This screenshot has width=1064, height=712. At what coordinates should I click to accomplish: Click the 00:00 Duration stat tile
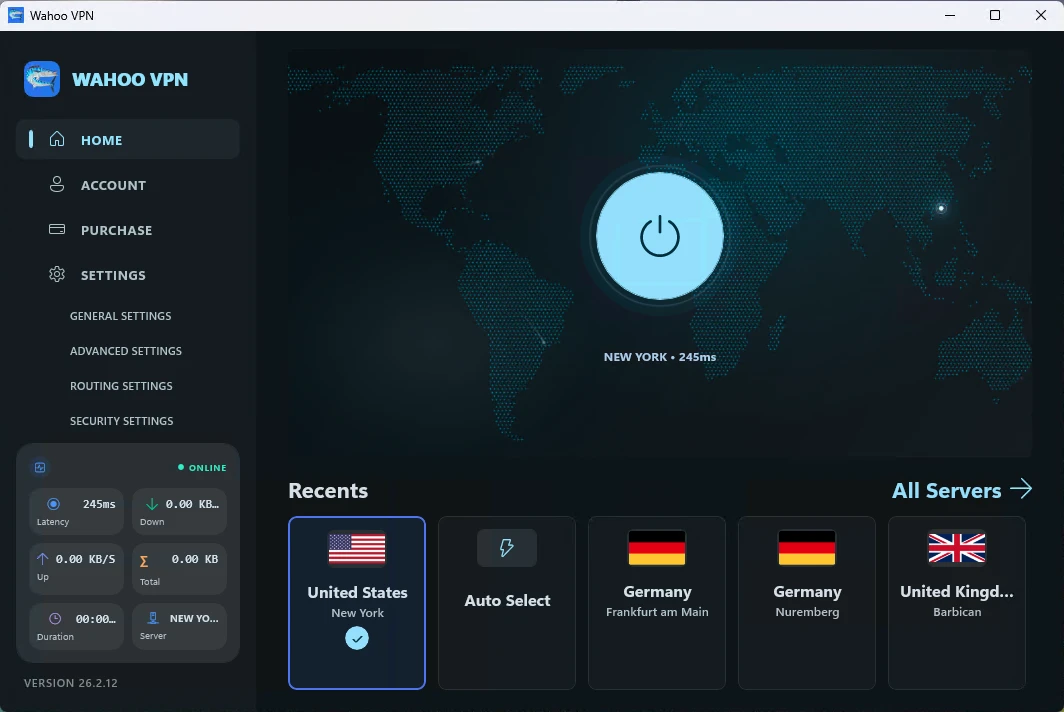[76, 626]
